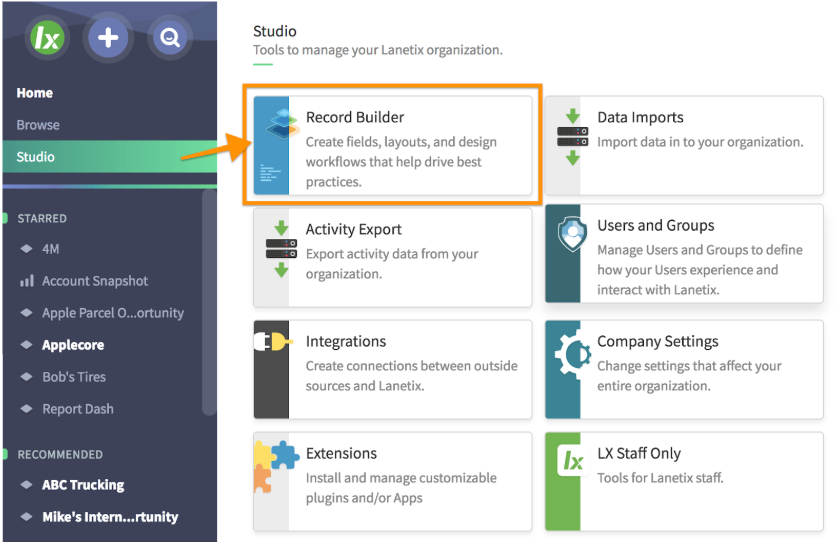This screenshot has height=542, width=836.
Task: Click the plus create button
Action: coord(108,38)
